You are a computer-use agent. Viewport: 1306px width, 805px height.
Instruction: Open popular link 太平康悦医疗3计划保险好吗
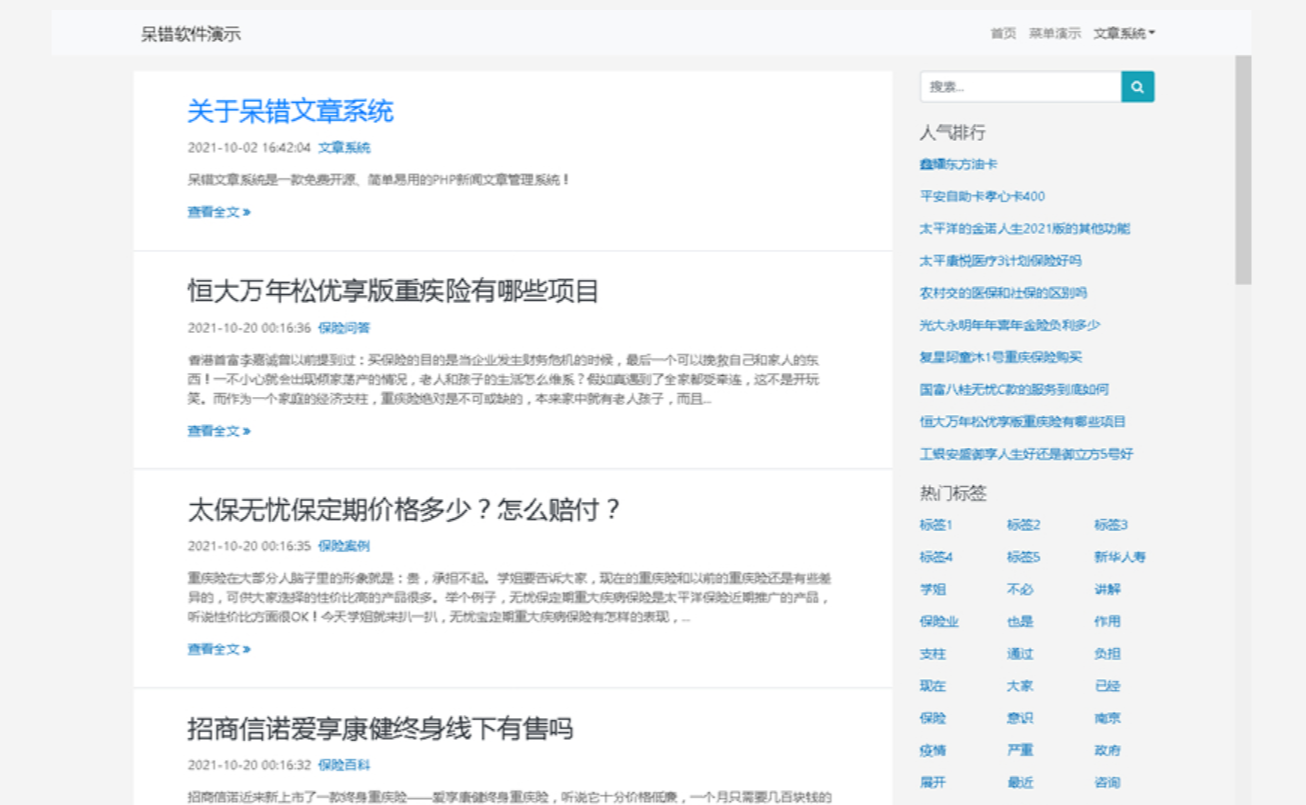[1001, 261]
